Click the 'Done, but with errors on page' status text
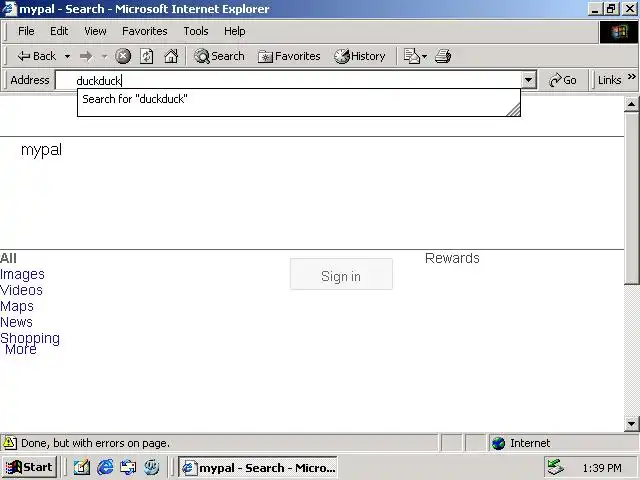 click(x=95, y=443)
